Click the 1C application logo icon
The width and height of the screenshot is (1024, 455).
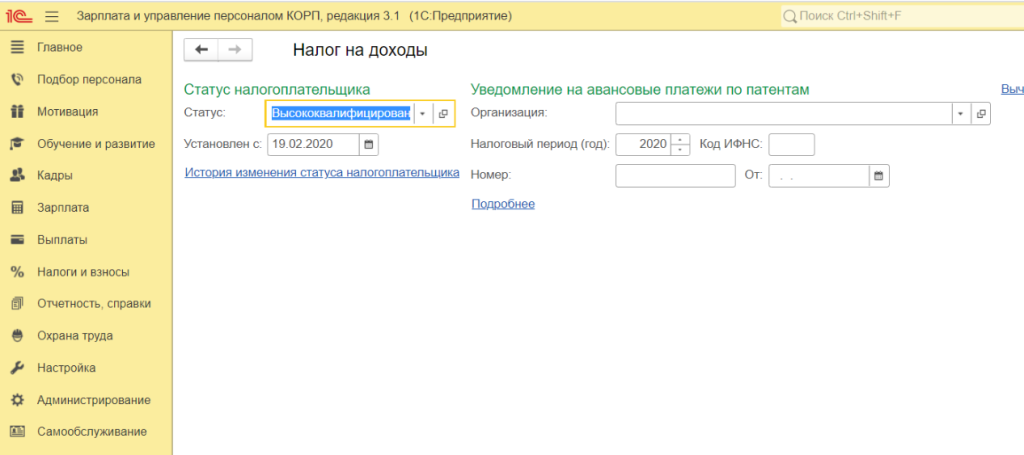click(x=20, y=16)
